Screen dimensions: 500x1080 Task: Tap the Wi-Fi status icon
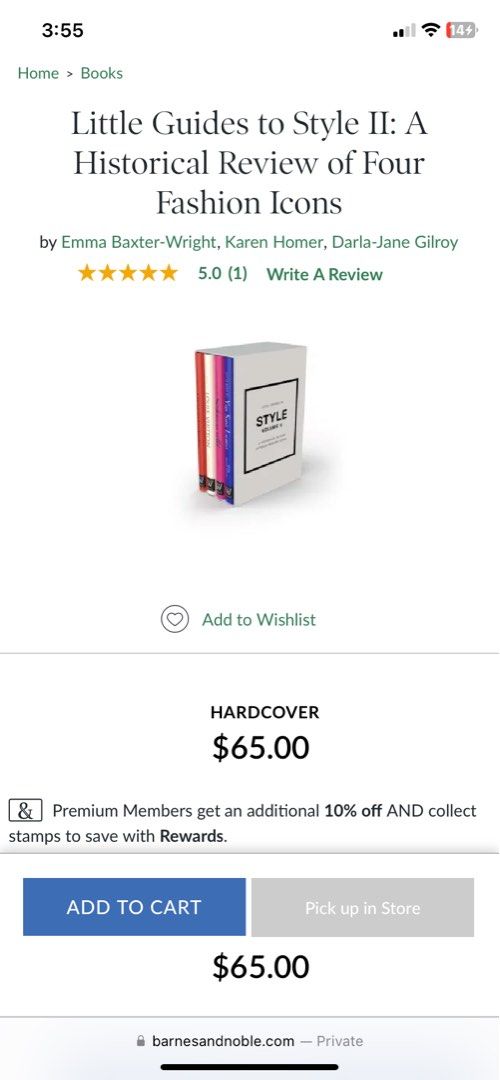pos(431,30)
